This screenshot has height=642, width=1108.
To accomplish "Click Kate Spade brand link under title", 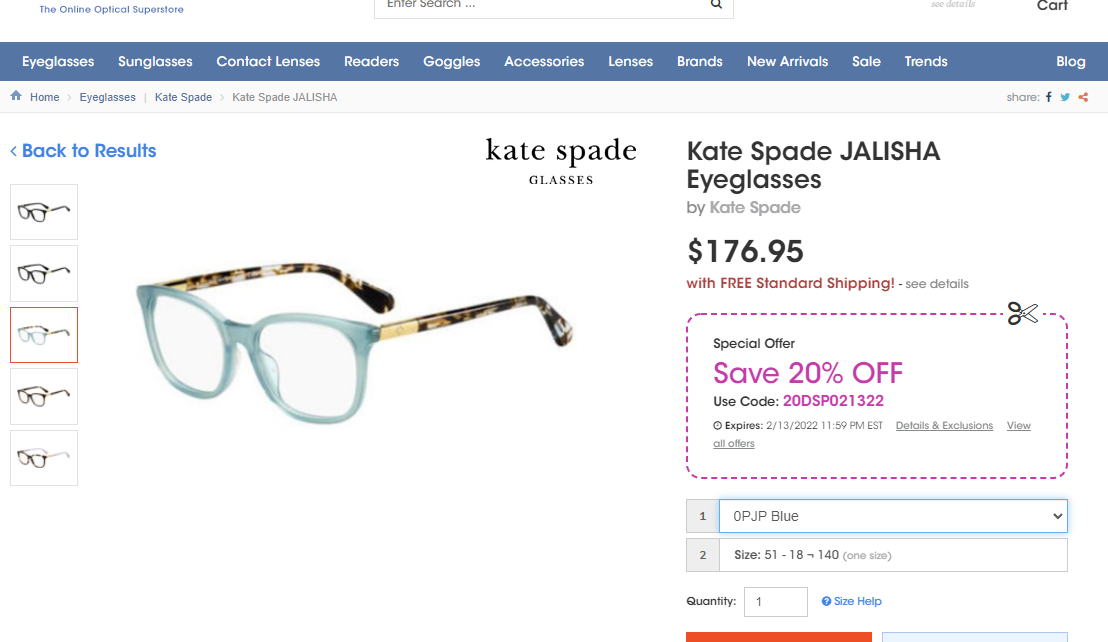I will pos(755,208).
